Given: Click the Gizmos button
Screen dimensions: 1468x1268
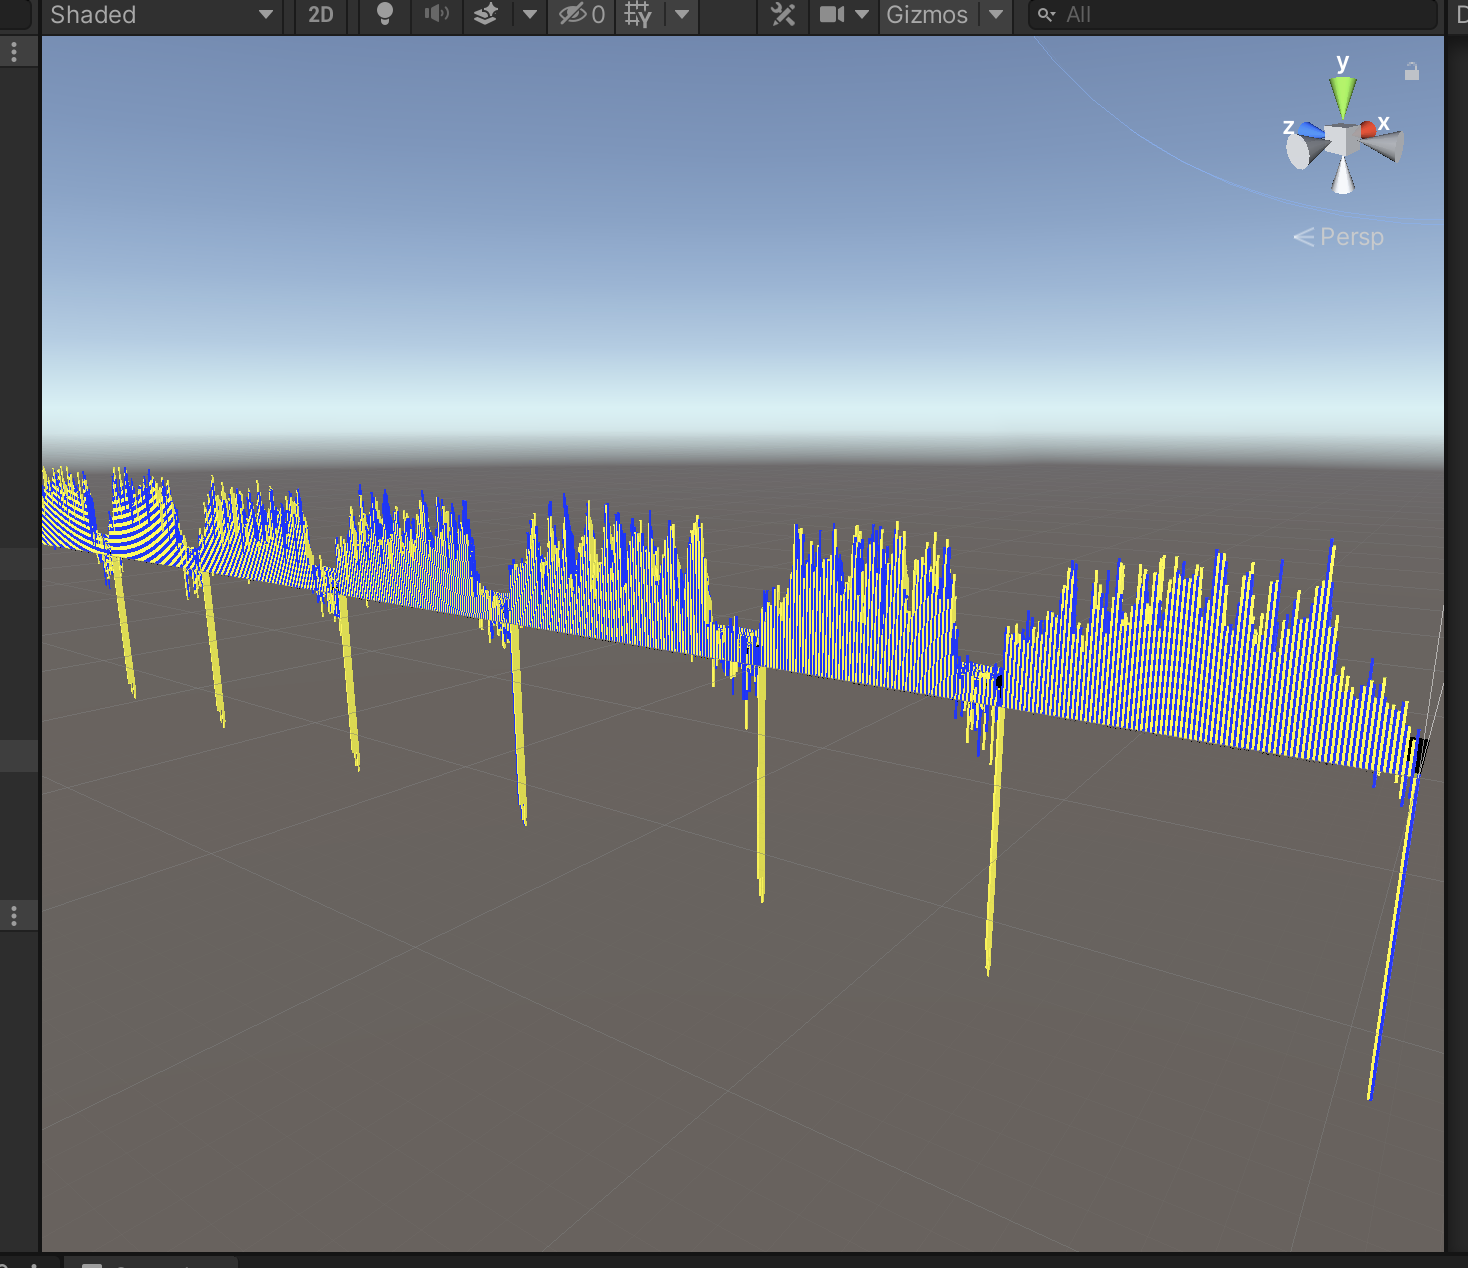Looking at the screenshot, I should click(x=926, y=15).
